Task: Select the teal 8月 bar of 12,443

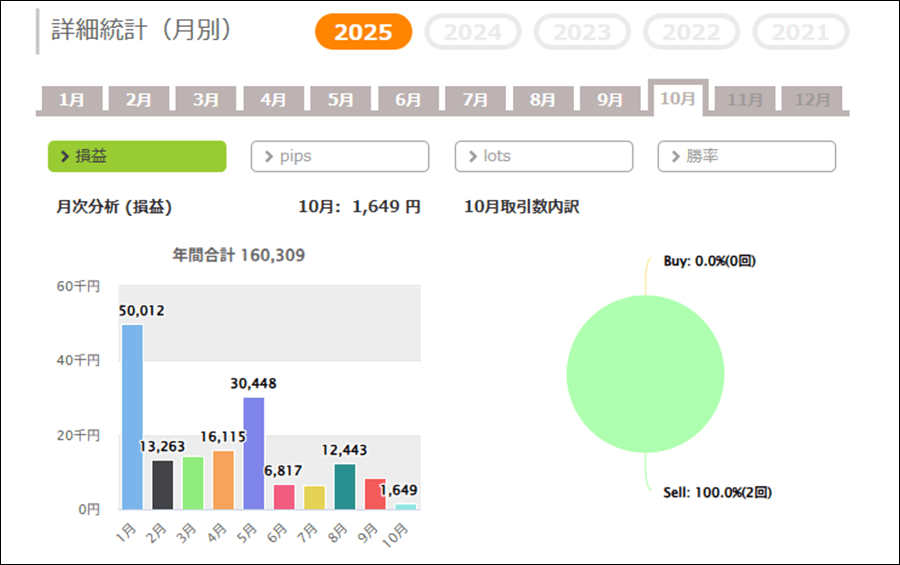Action: click(344, 486)
